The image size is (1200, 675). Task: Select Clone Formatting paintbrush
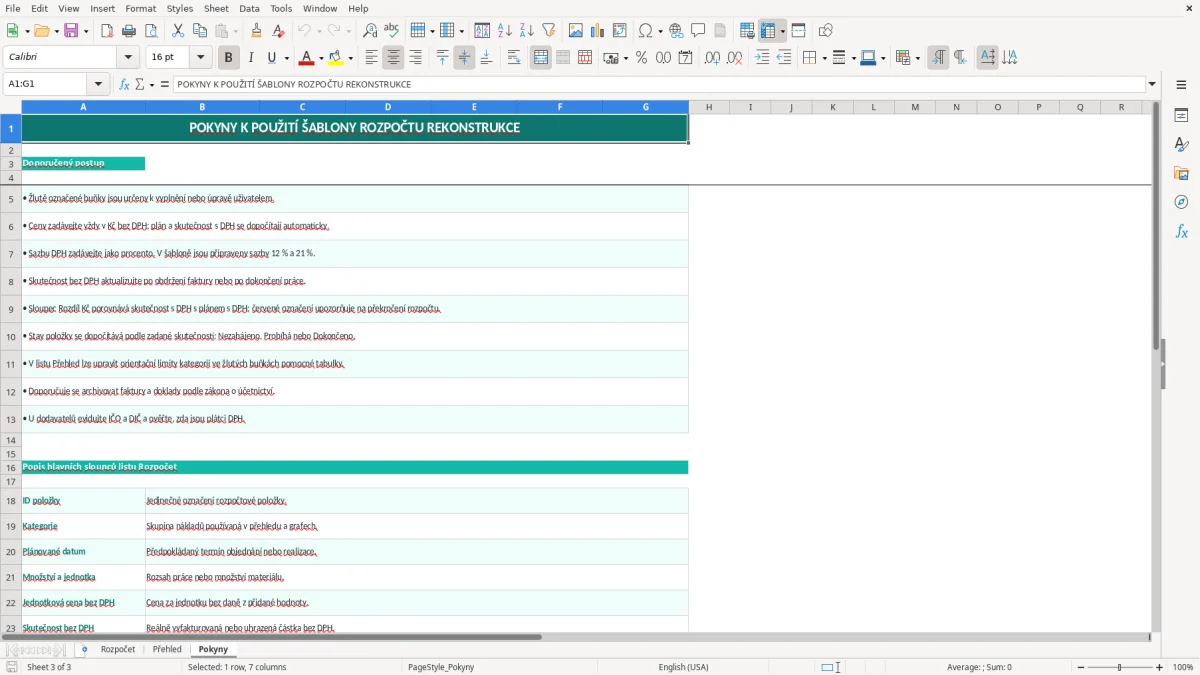(x=257, y=31)
